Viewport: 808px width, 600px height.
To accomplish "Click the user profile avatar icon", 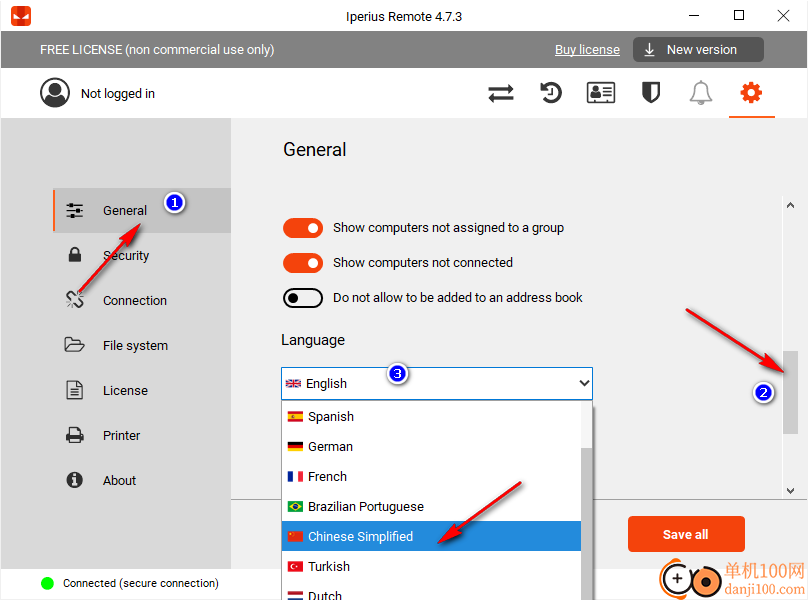I will click(55, 93).
